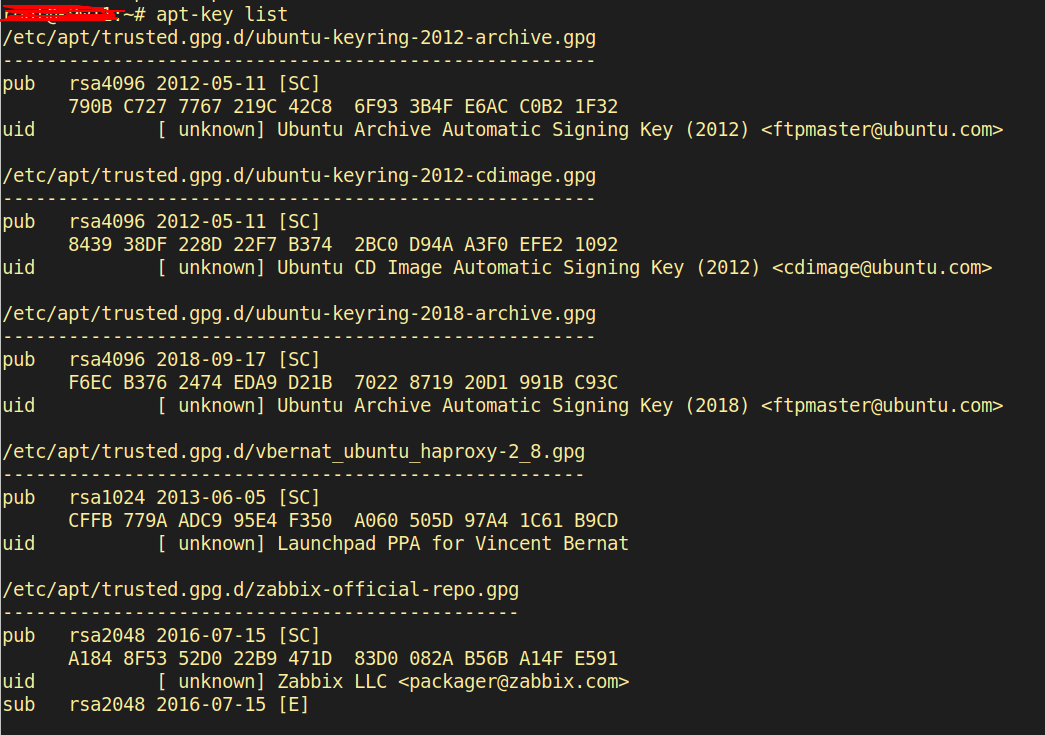Click the vbernat_ubuntu_haproxy-2_8.gpg file path
Screen dimensions: 1045x735
294,451
